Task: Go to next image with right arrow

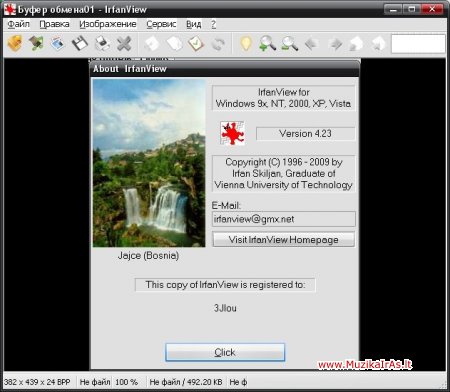Action: coord(335,43)
